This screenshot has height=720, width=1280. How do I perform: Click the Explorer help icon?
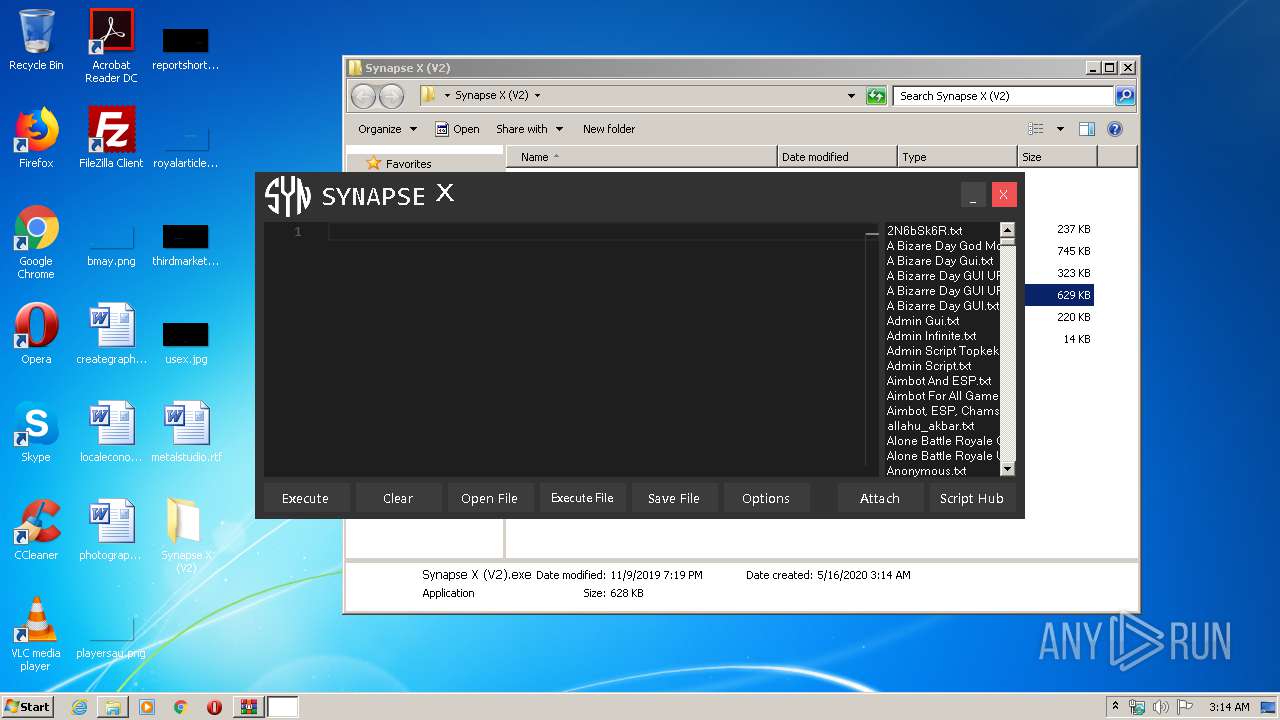click(x=1115, y=129)
